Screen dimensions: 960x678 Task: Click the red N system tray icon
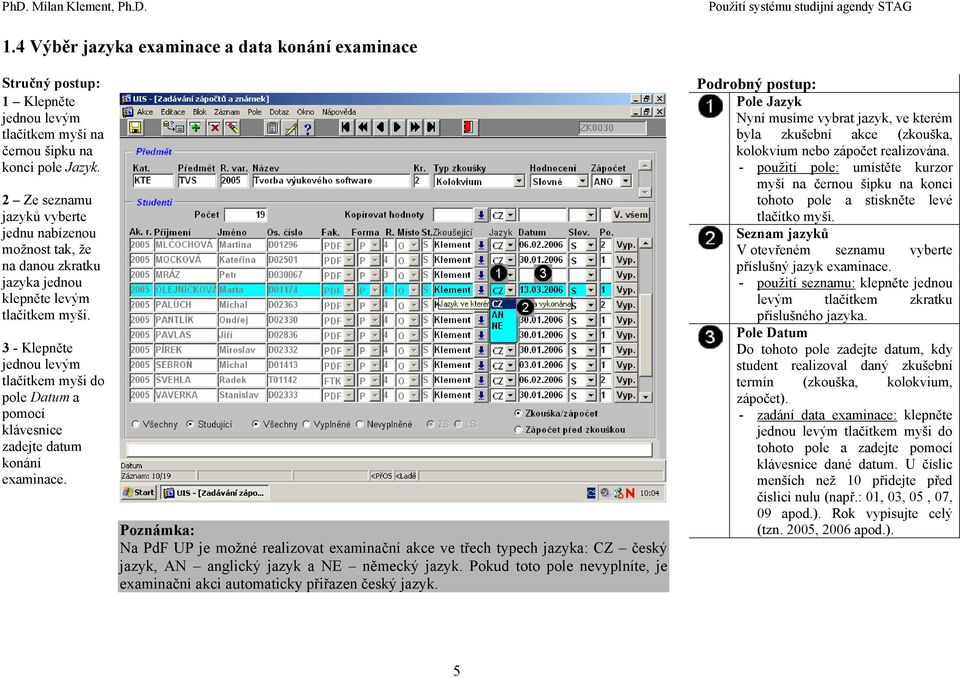(x=630, y=493)
